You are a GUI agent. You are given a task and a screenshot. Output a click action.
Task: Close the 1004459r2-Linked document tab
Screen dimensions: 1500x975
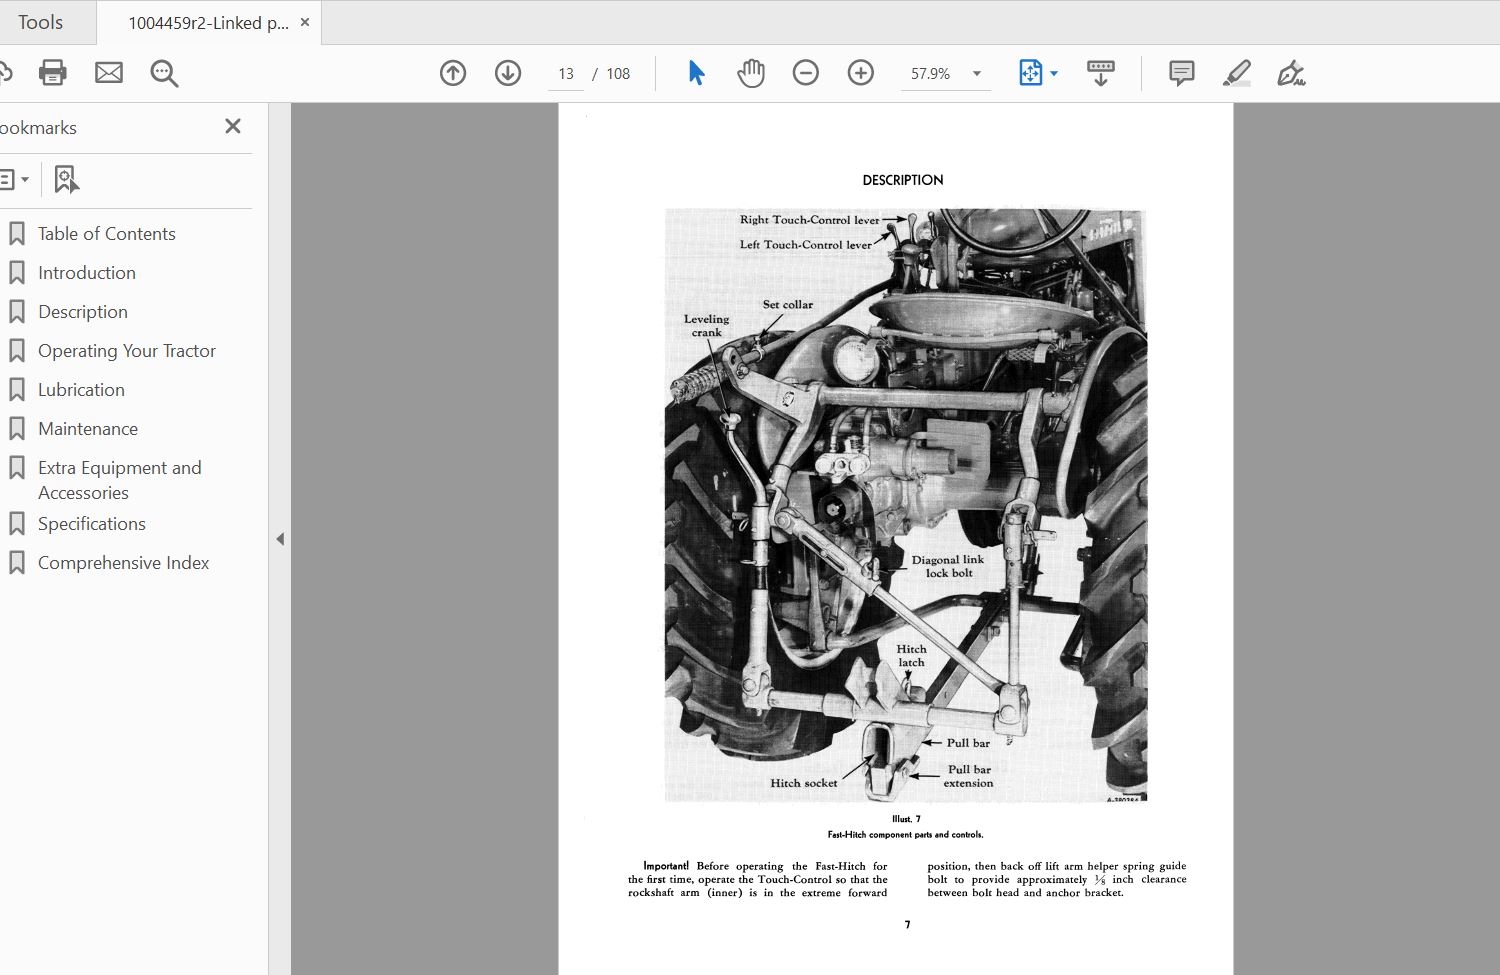305,22
